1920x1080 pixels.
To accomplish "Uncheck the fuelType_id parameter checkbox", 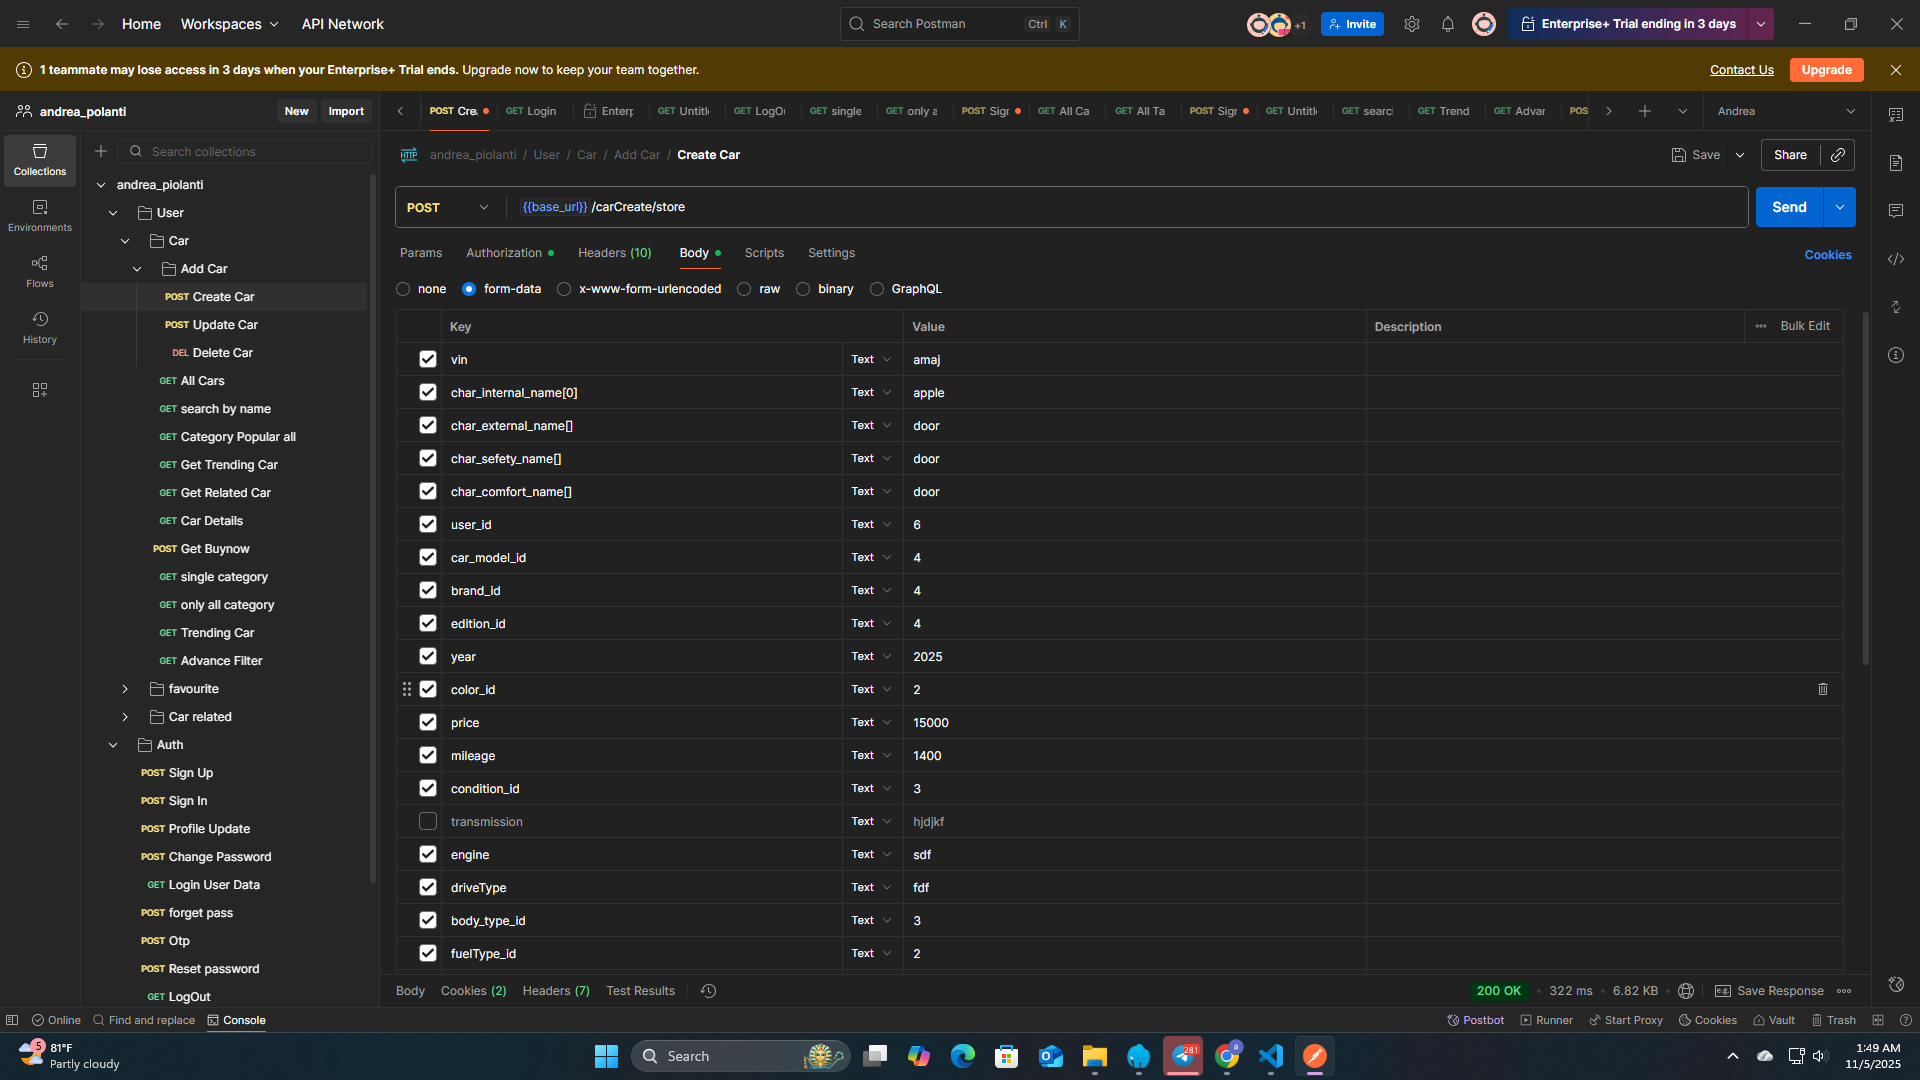I will [428, 953].
